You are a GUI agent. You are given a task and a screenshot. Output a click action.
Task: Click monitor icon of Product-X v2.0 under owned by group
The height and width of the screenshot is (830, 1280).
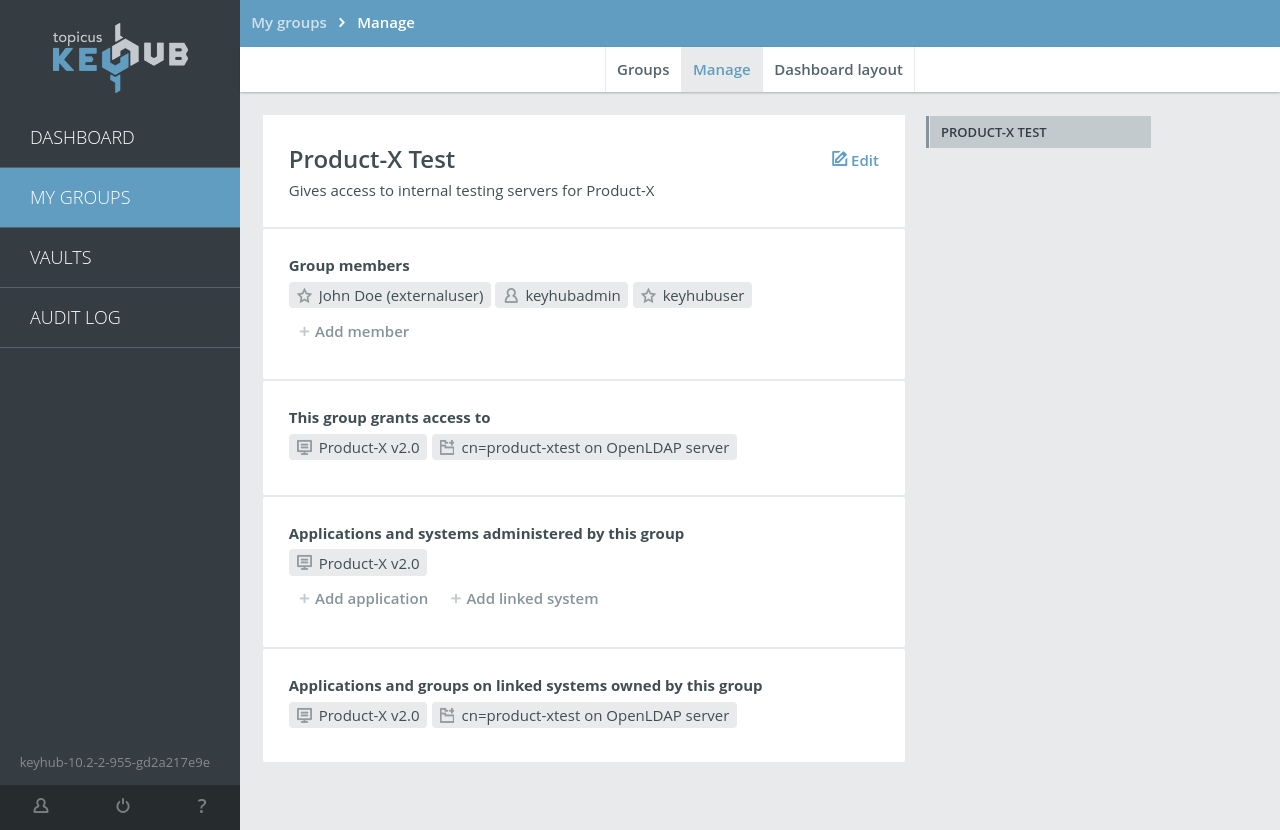(305, 715)
